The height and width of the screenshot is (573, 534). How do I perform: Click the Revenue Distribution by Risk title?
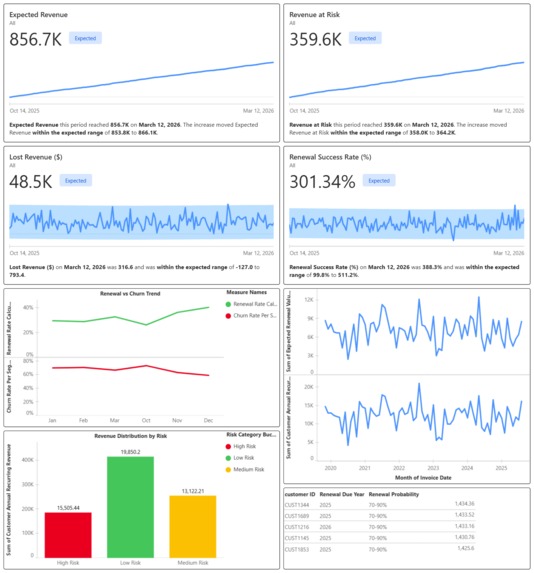(130, 436)
